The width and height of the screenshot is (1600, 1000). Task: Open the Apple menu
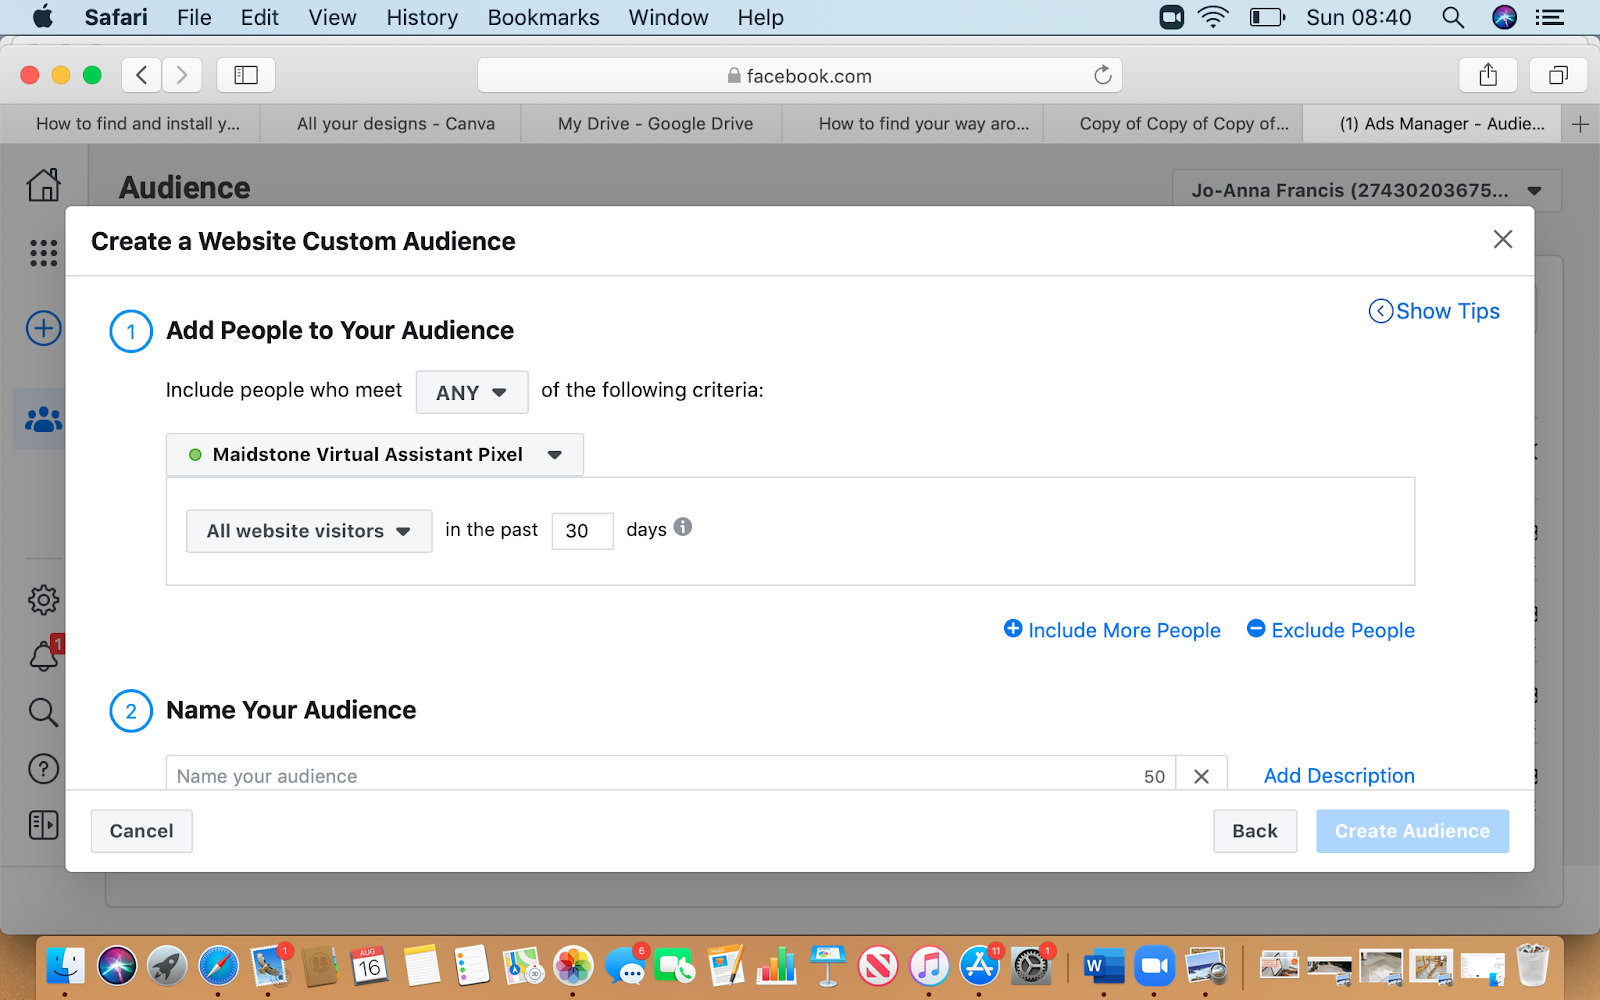pyautogui.click(x=43, y=17)
